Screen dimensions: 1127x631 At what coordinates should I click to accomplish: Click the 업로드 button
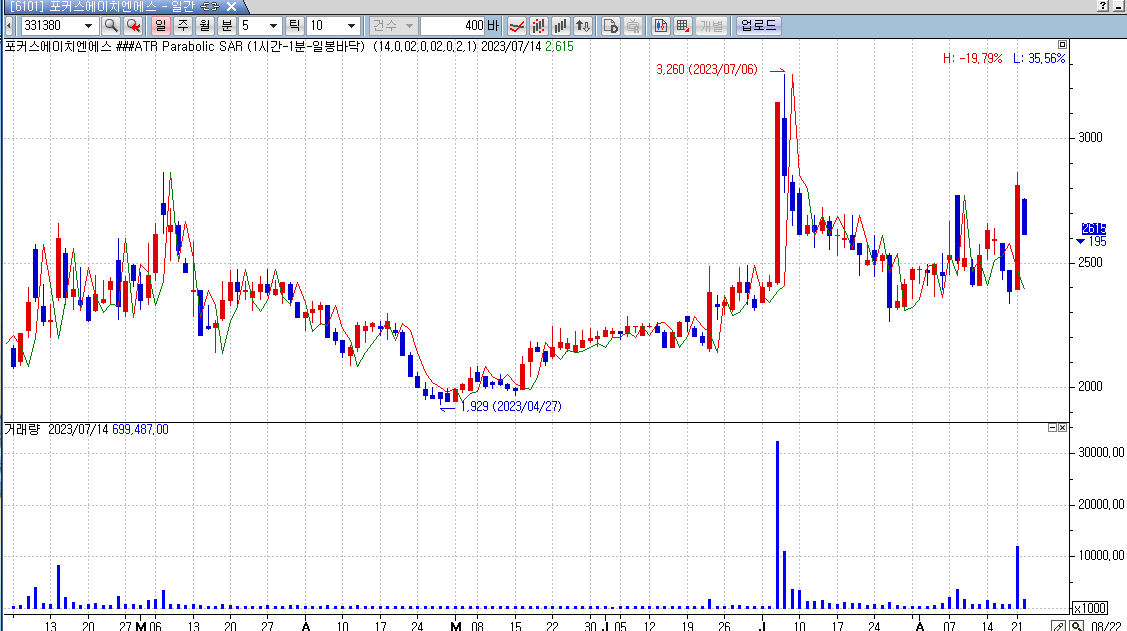pyautogui.click(x=758, y=25)
